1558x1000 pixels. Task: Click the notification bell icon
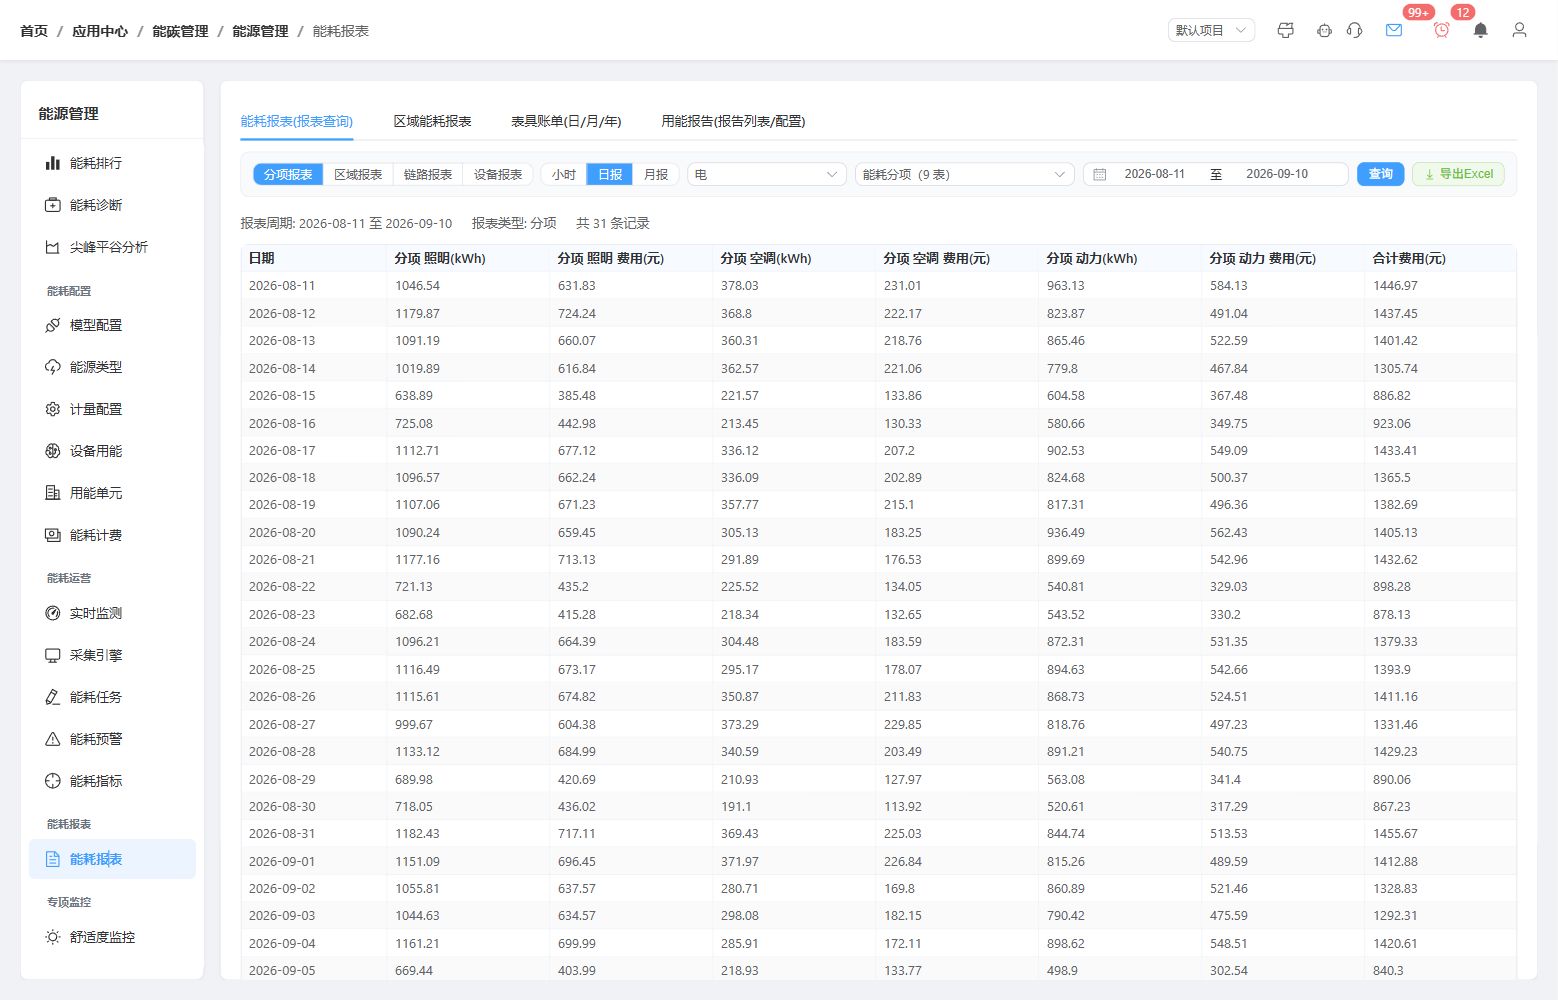1481,30
